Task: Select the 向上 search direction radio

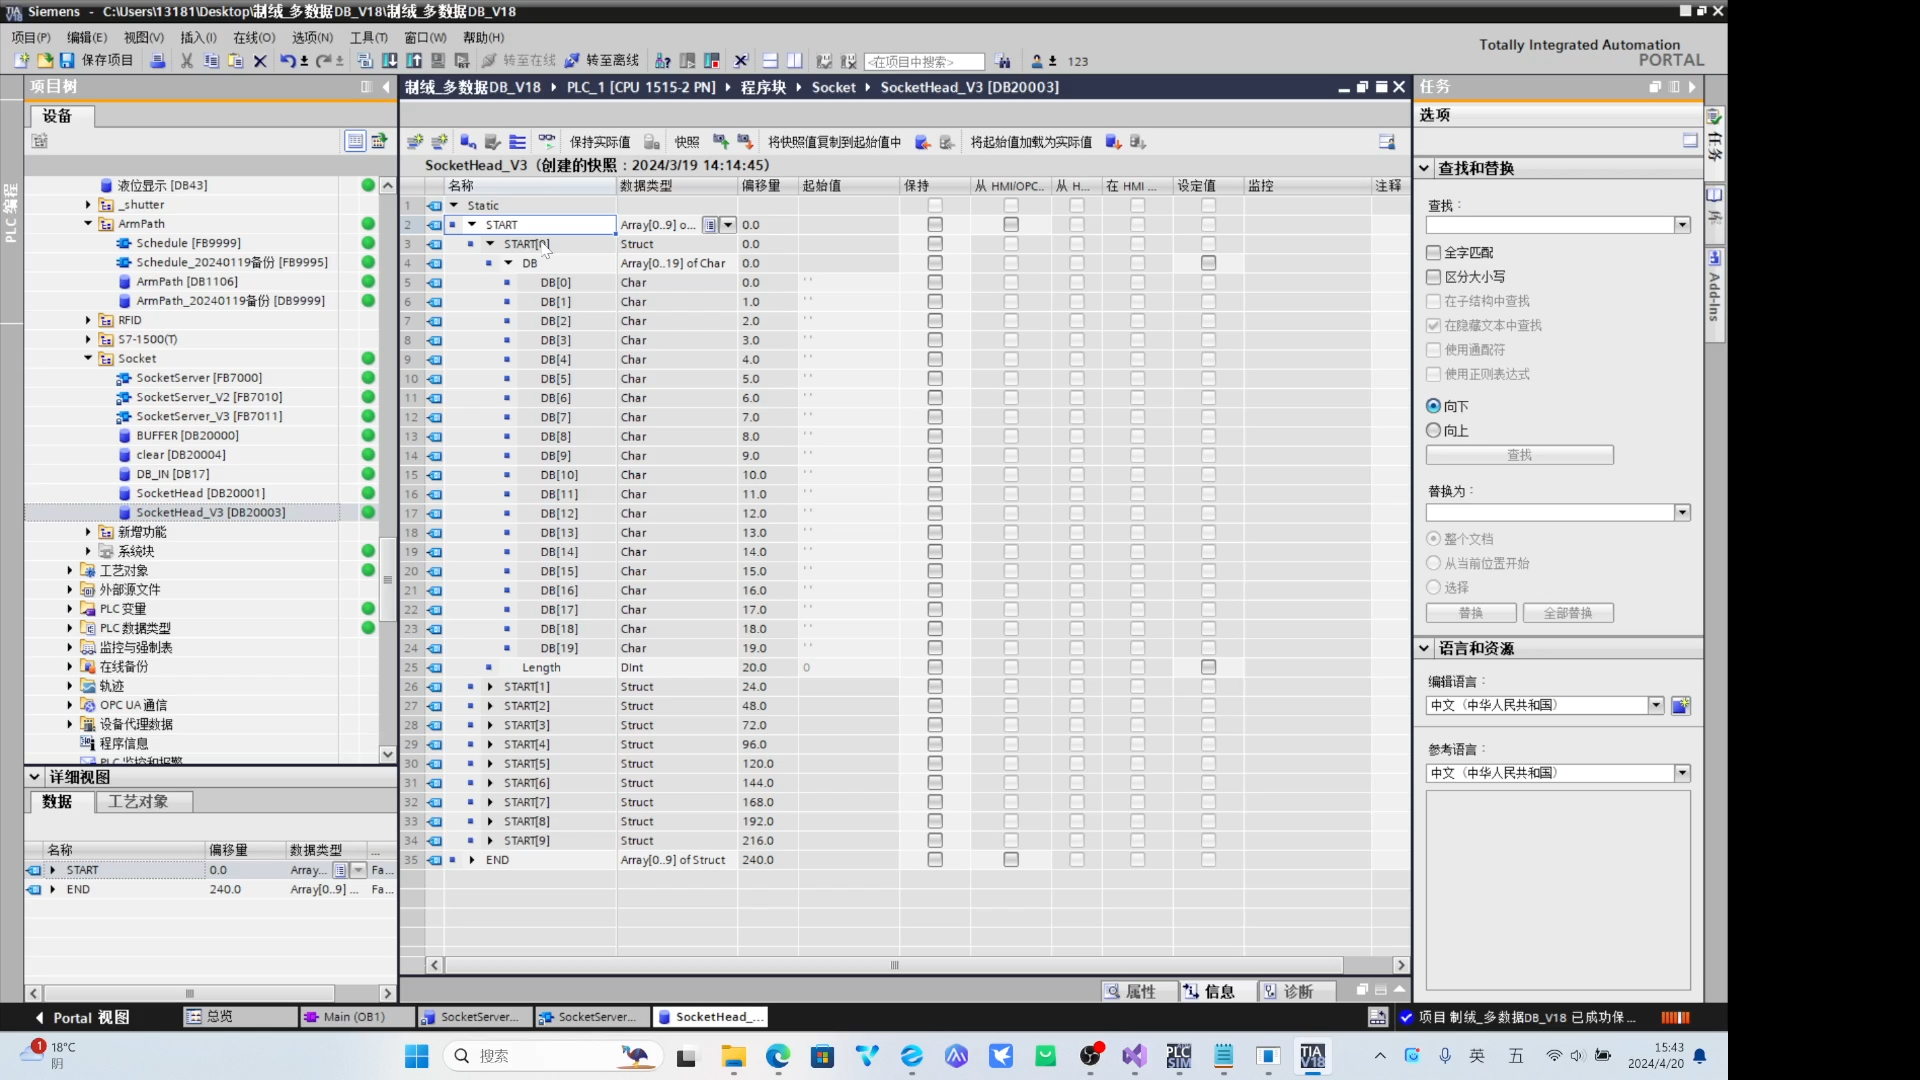Action: tap(1433, 431)
